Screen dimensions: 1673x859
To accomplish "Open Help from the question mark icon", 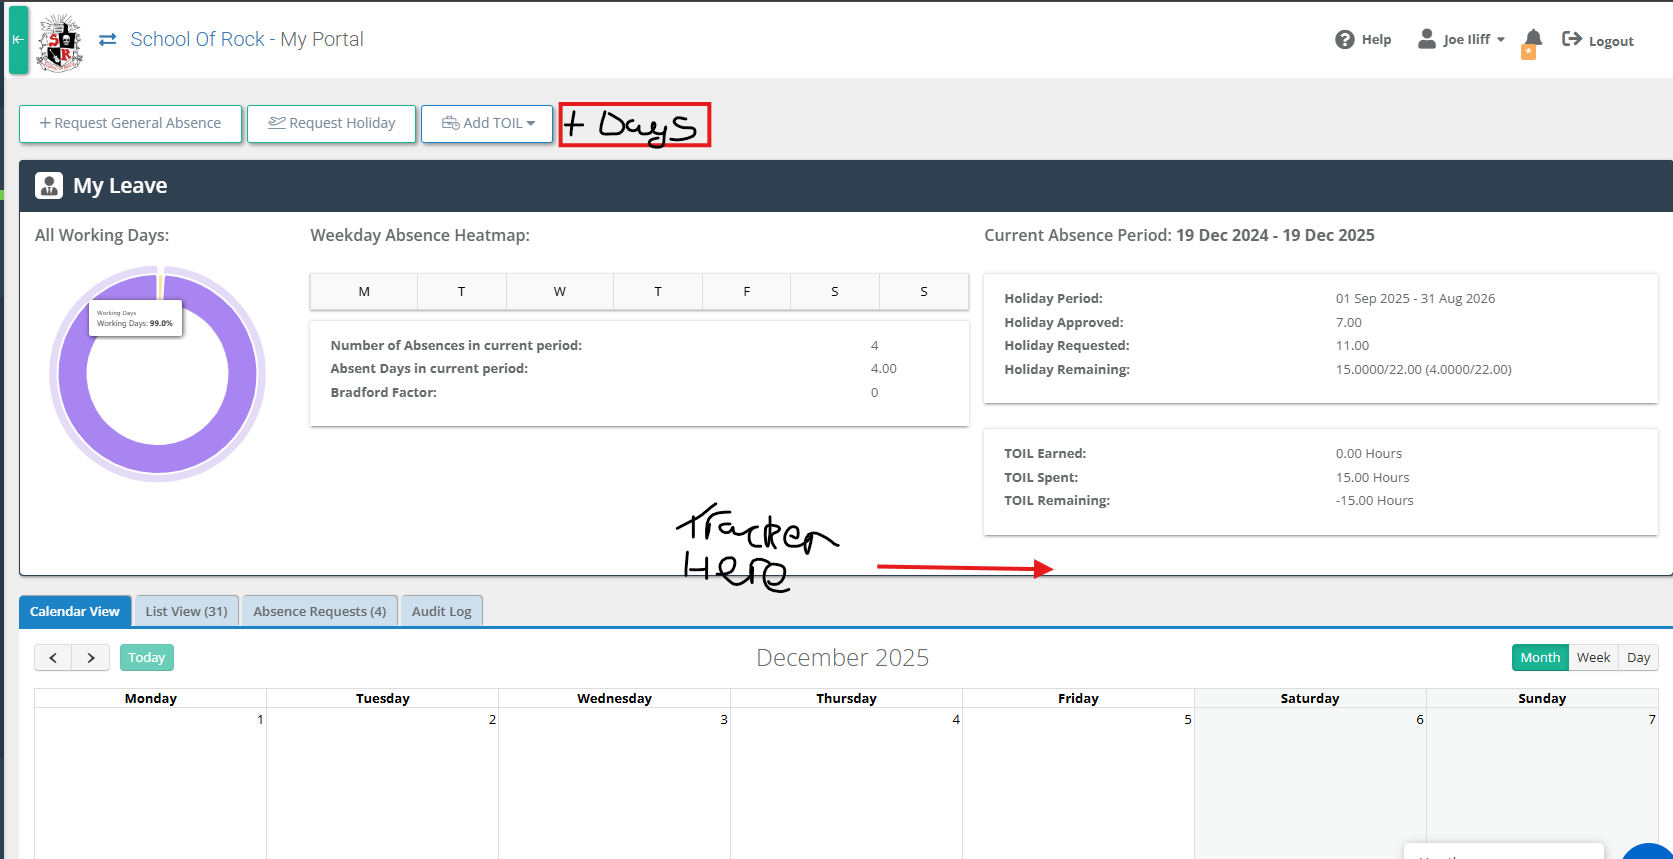I will click(1345, 39).
